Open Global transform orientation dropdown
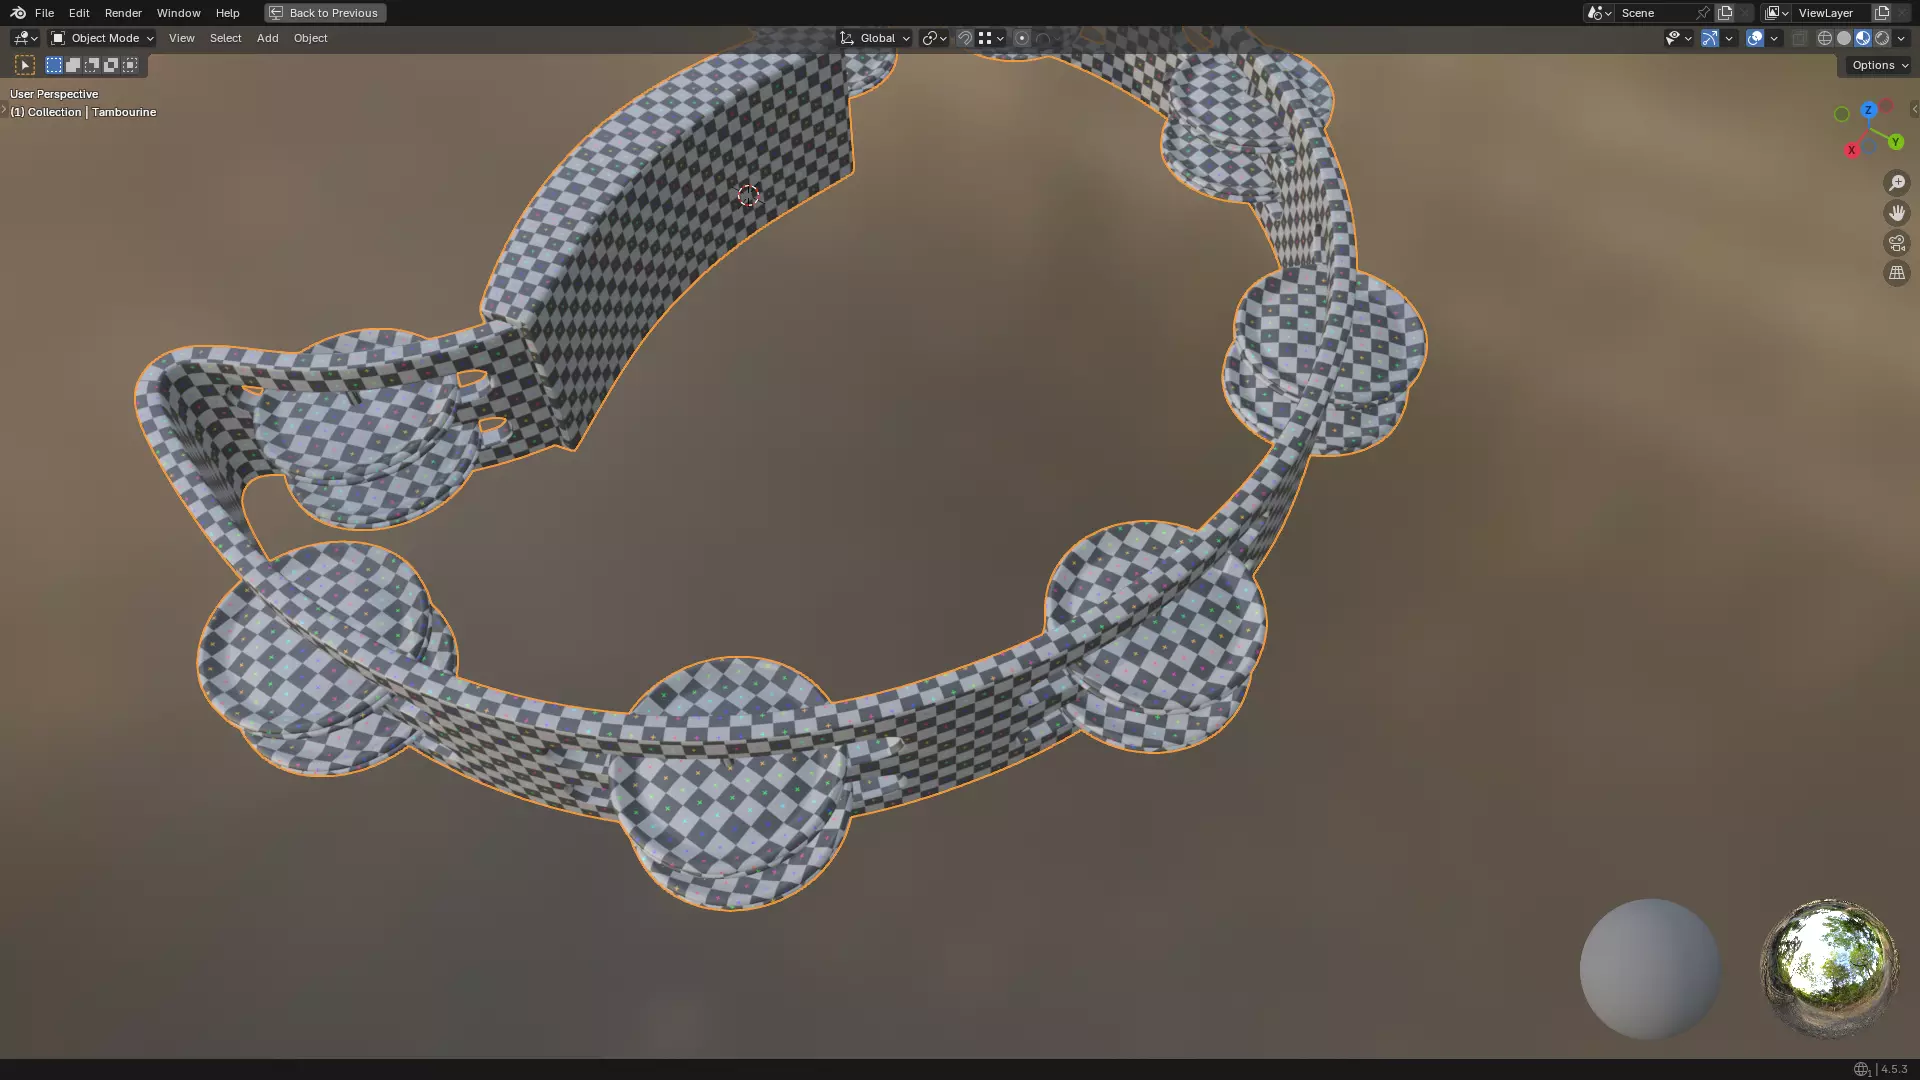 click(875, 38)
